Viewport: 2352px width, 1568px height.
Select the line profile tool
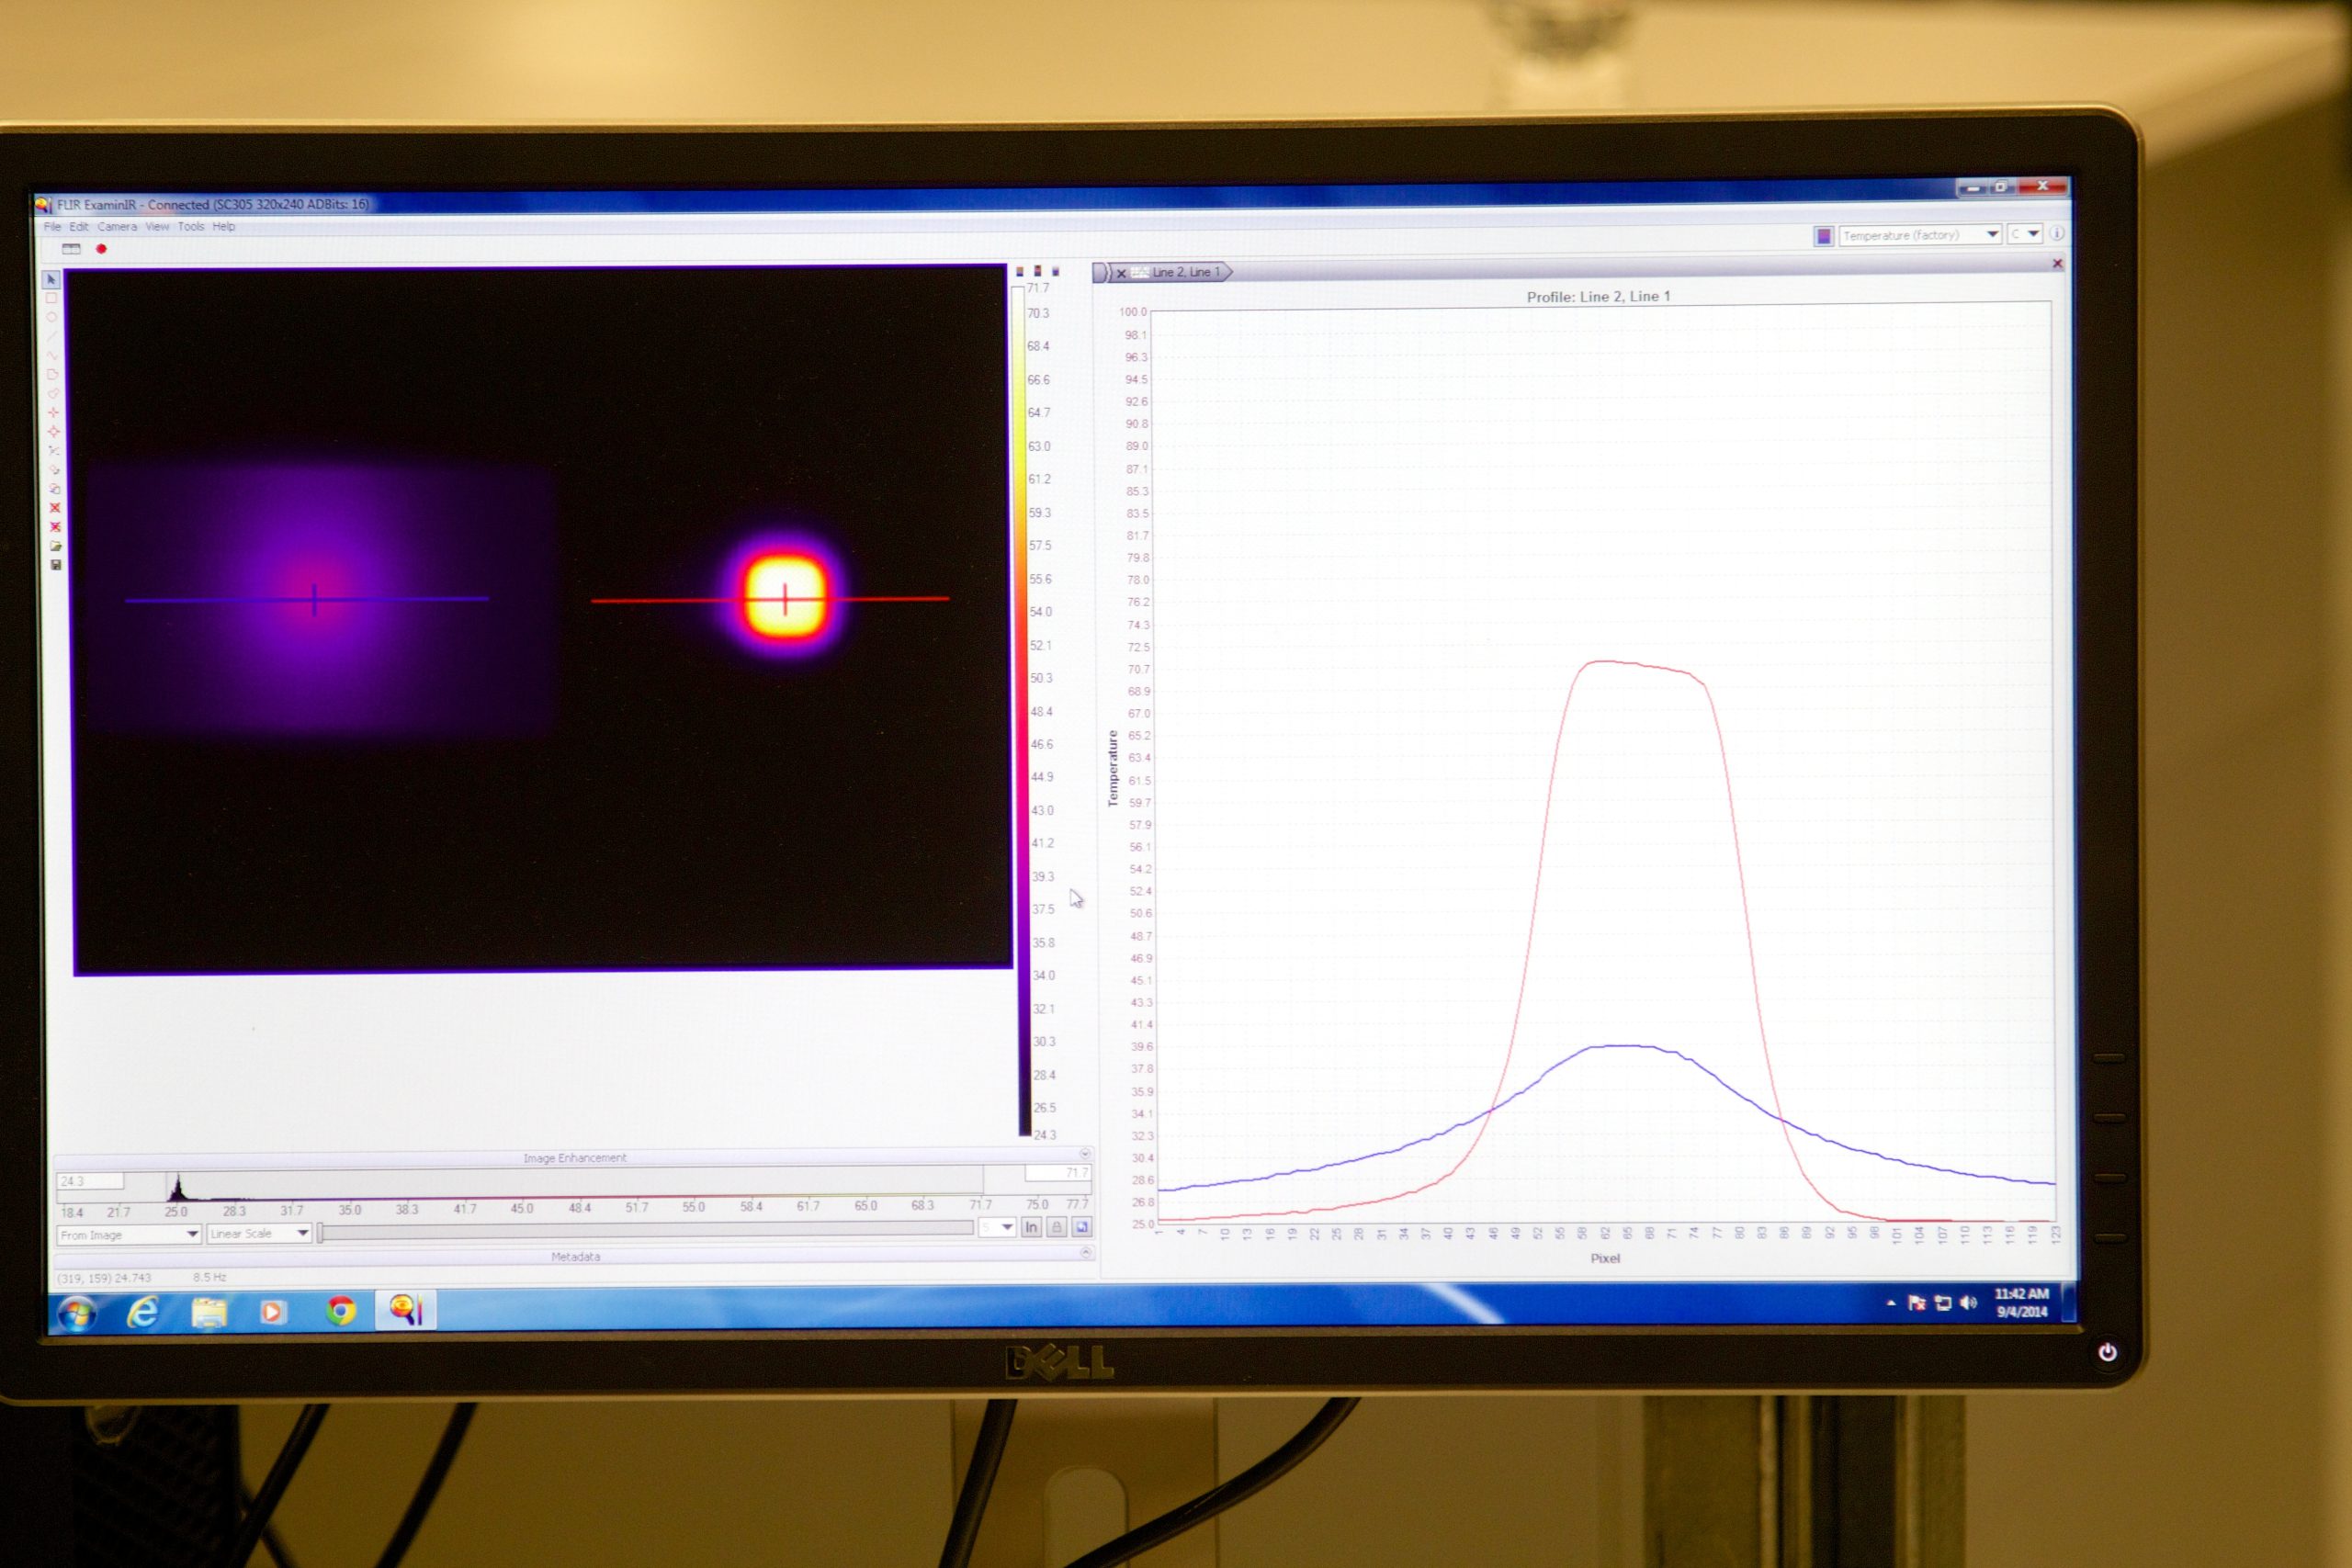click(x=52, y=336)
